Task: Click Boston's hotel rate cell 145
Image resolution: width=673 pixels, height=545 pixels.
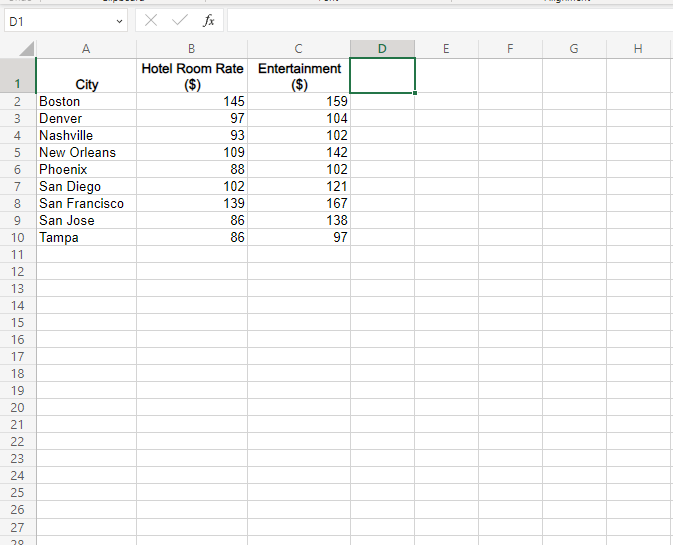Action: (x=192, y=102)
